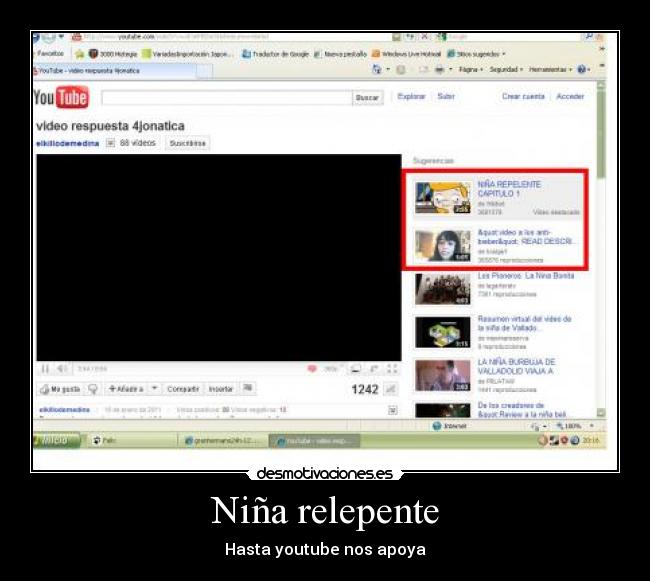Screen dimensions: 650x581
Task: Click the video a los anti-bieber title
Action: pos(526,237)
